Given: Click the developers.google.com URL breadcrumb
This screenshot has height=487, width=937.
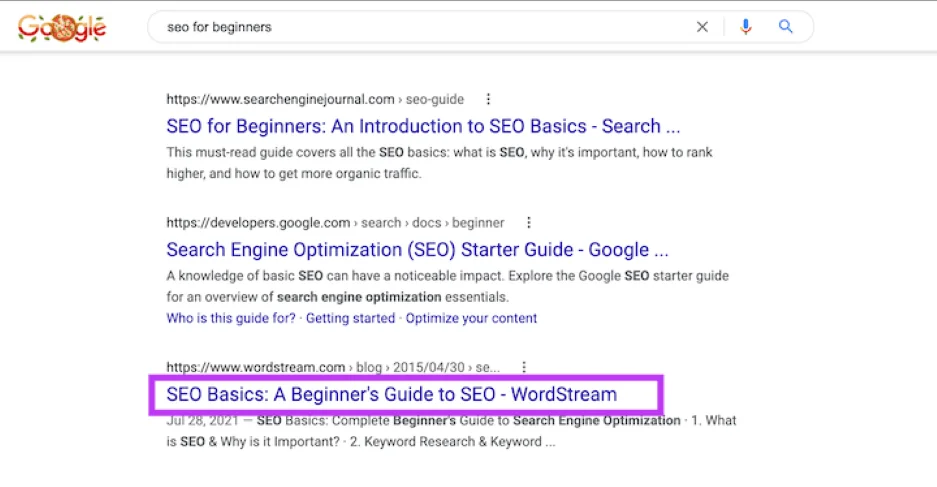Looking at the screenshot, I should pyautogui.click(x=335, y=223).
